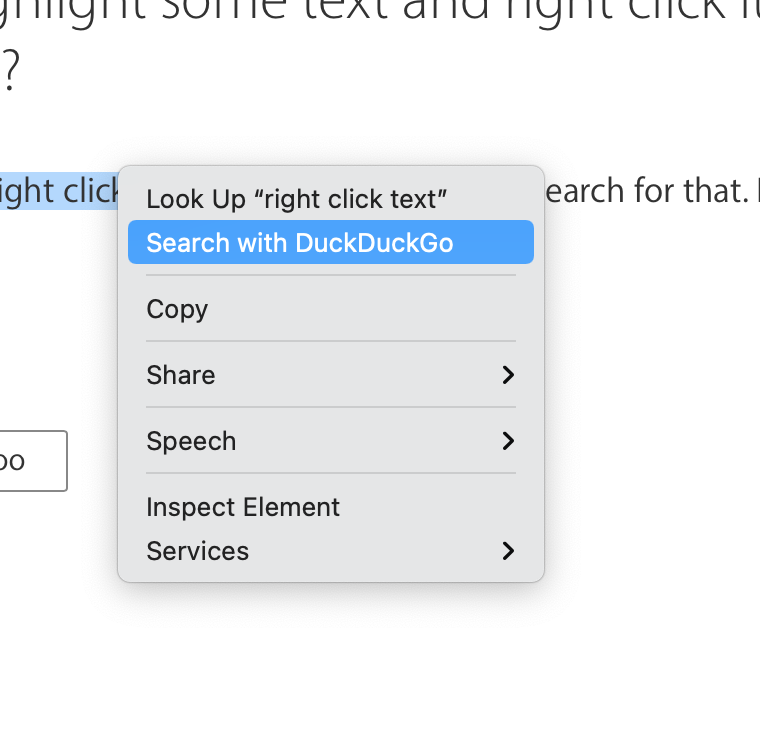Open the Services submenu item

[198, 551]
